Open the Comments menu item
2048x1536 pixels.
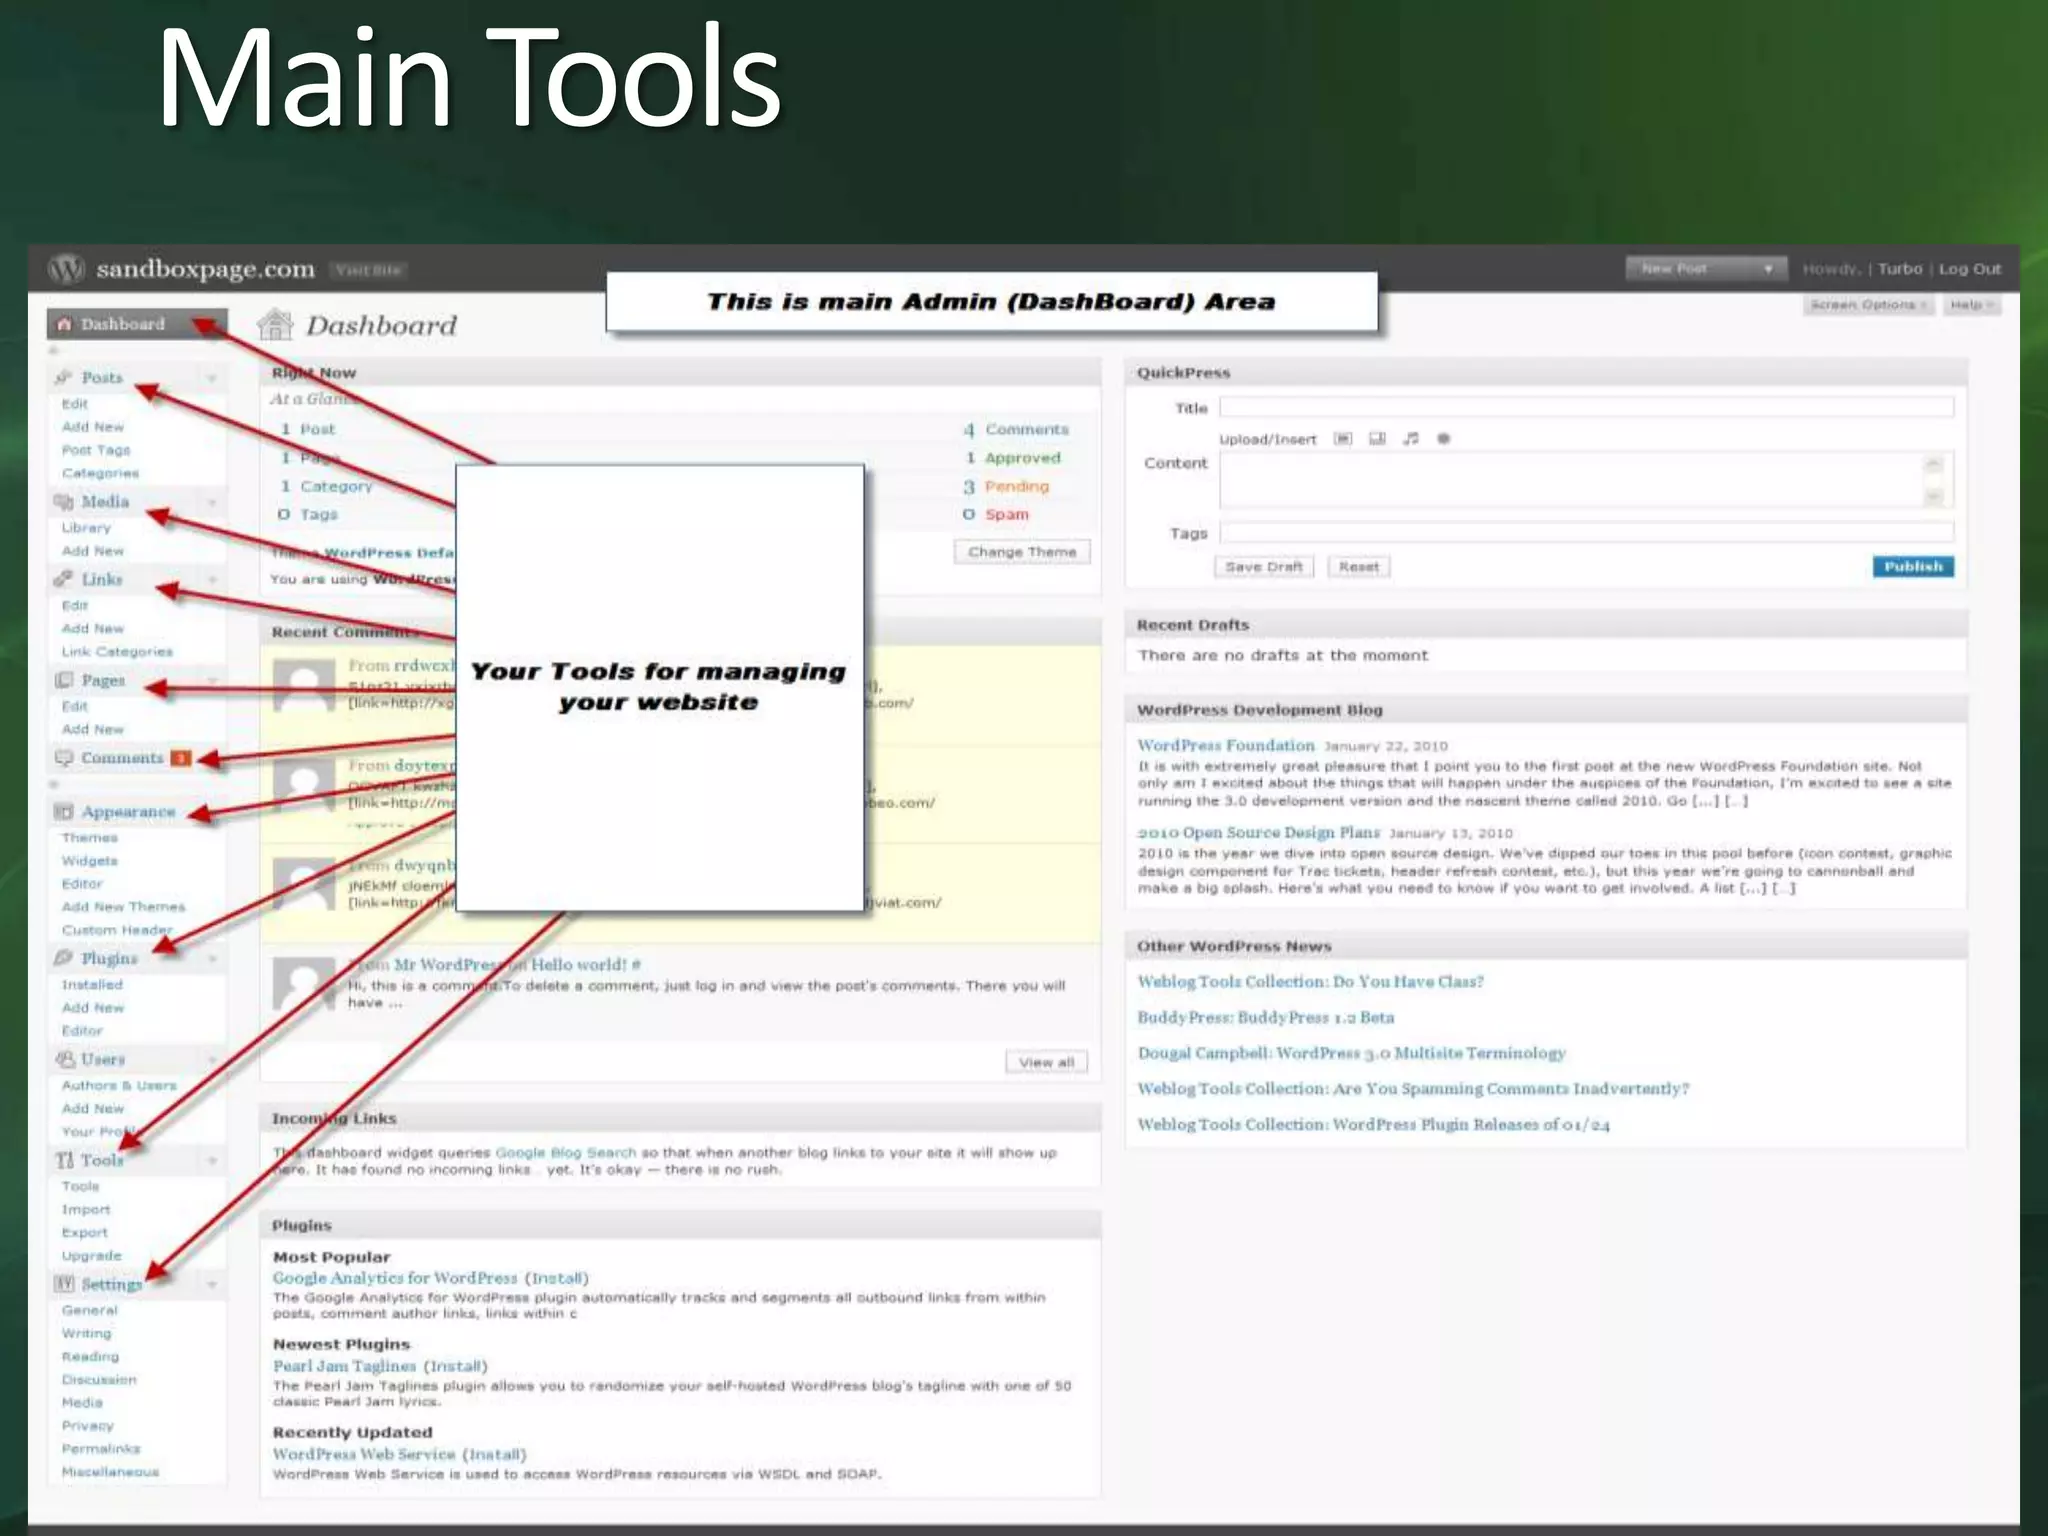(x=121, y=758)
